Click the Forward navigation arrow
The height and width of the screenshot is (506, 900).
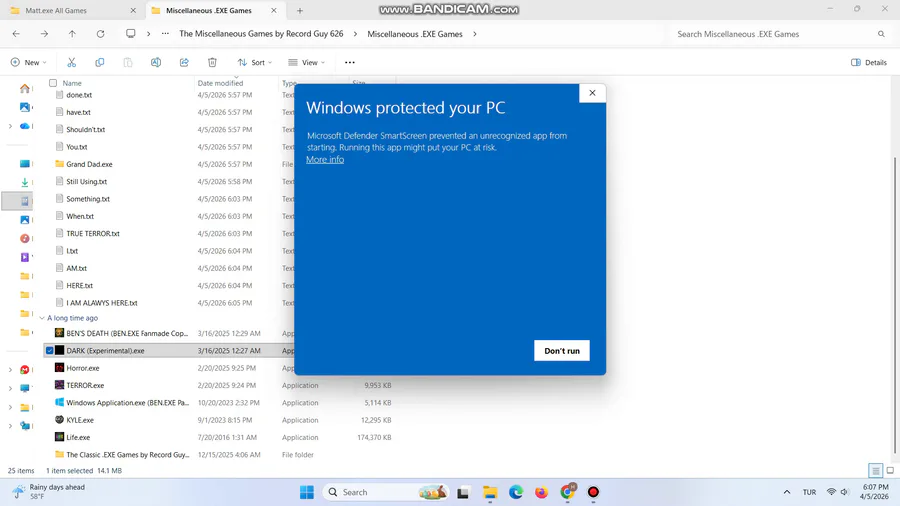(x=44, y=34)
